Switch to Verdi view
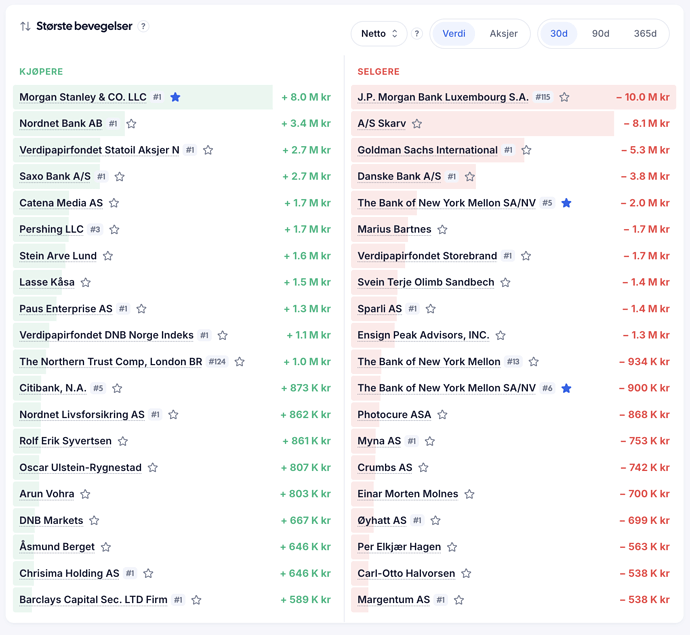This screenshot has height=635, width=690. 454,33
